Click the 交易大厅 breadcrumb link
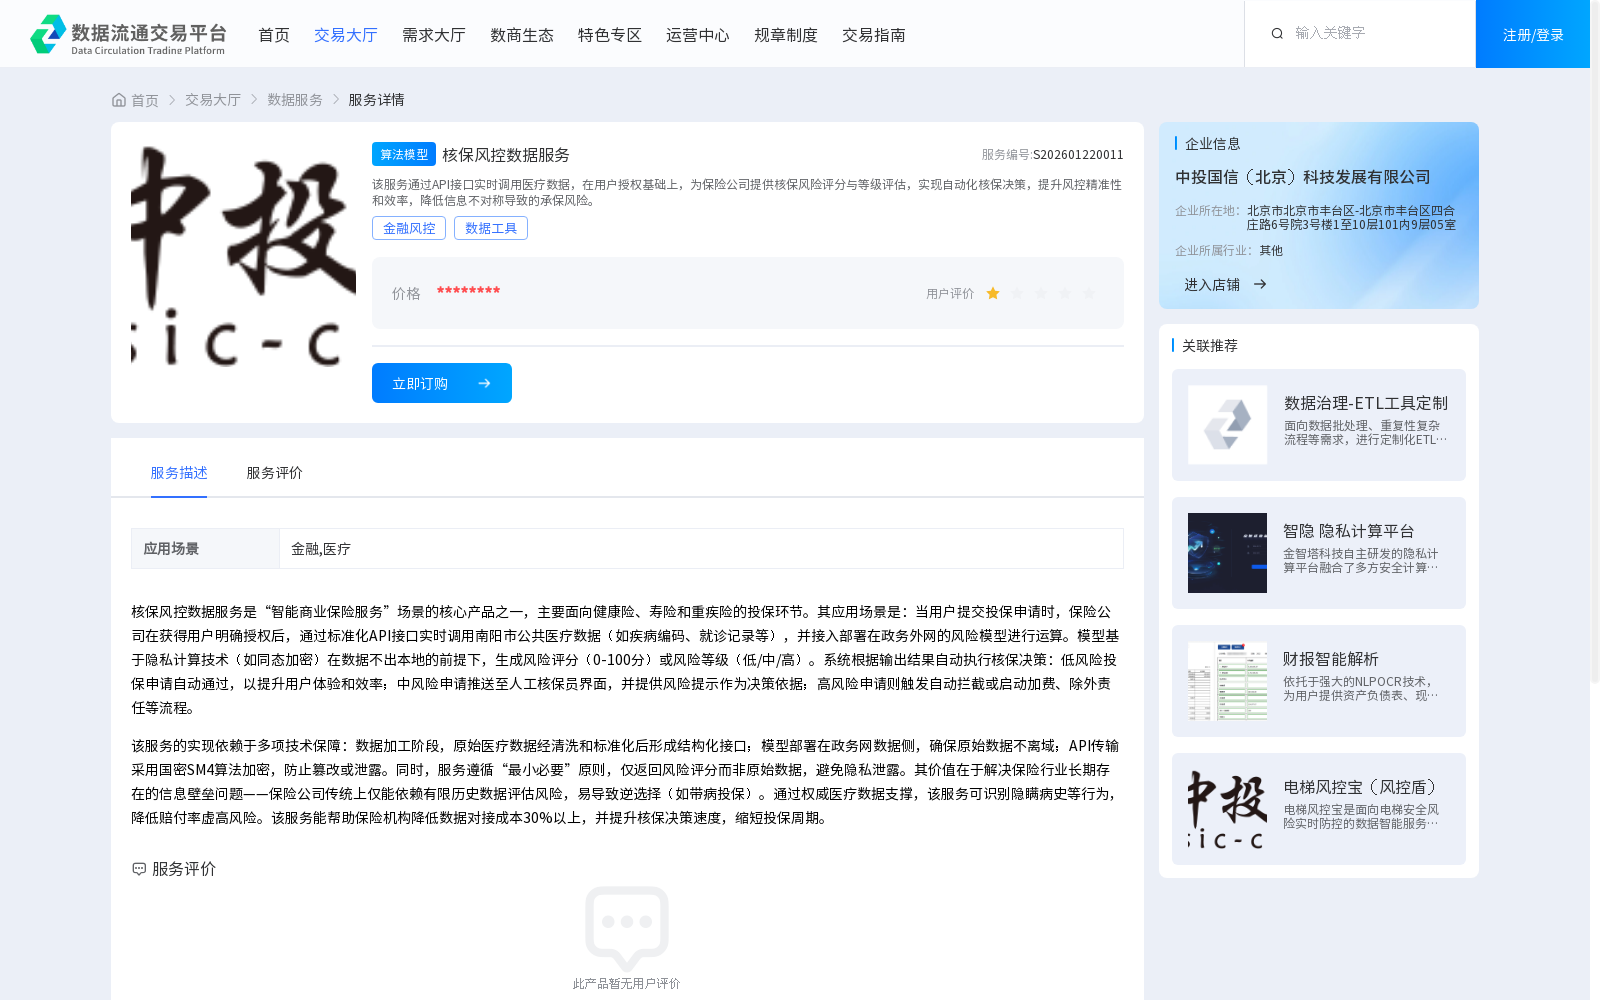 [213, 100]
